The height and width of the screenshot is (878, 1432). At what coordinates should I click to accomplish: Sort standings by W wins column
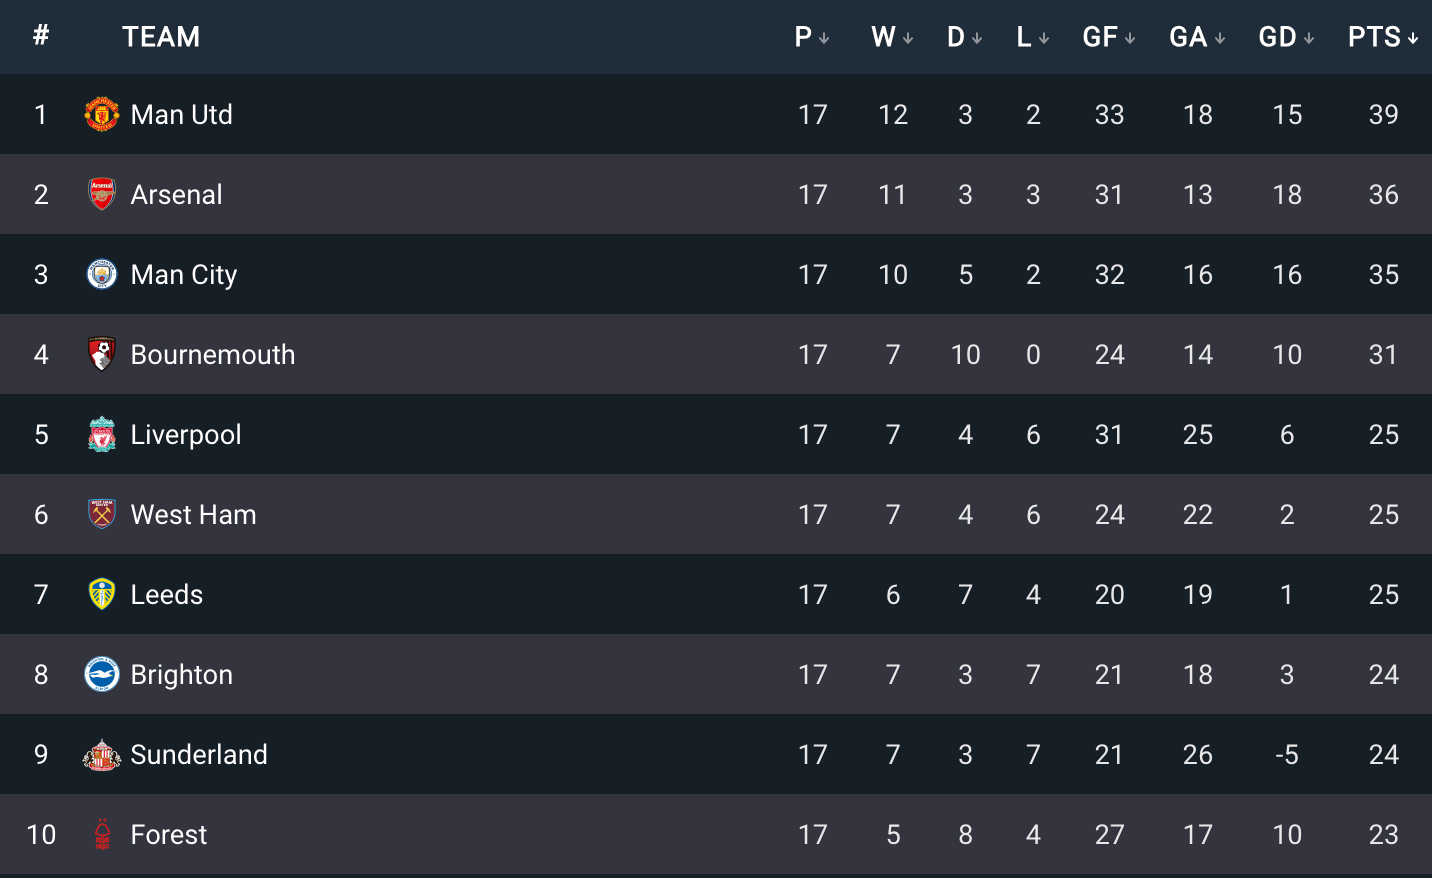point(892,37)
